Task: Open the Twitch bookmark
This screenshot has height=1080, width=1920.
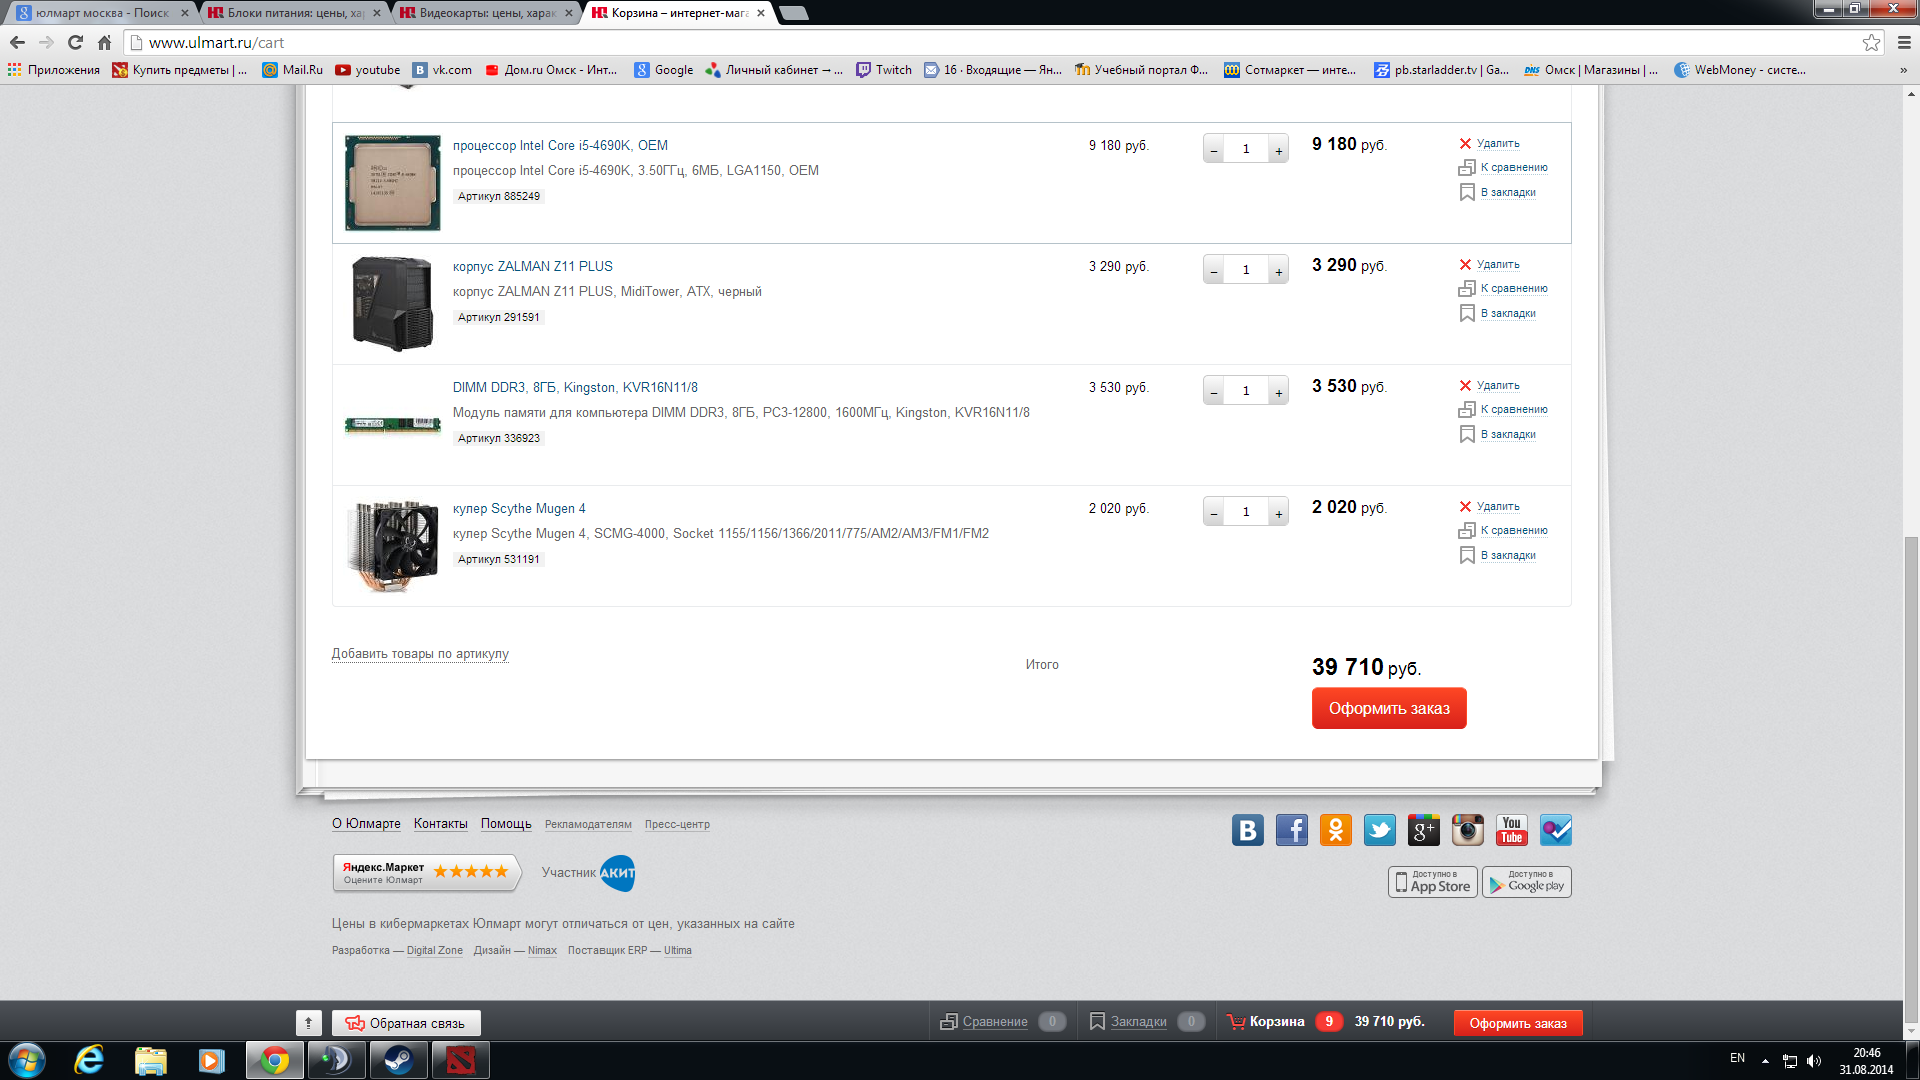Action: coord(884,70)
